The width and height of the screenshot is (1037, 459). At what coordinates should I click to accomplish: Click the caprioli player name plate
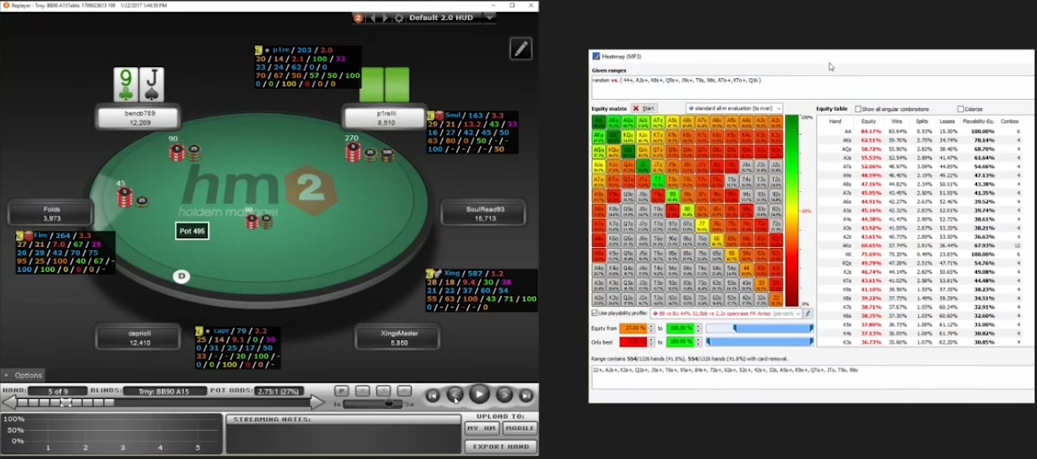pos(138,338)
